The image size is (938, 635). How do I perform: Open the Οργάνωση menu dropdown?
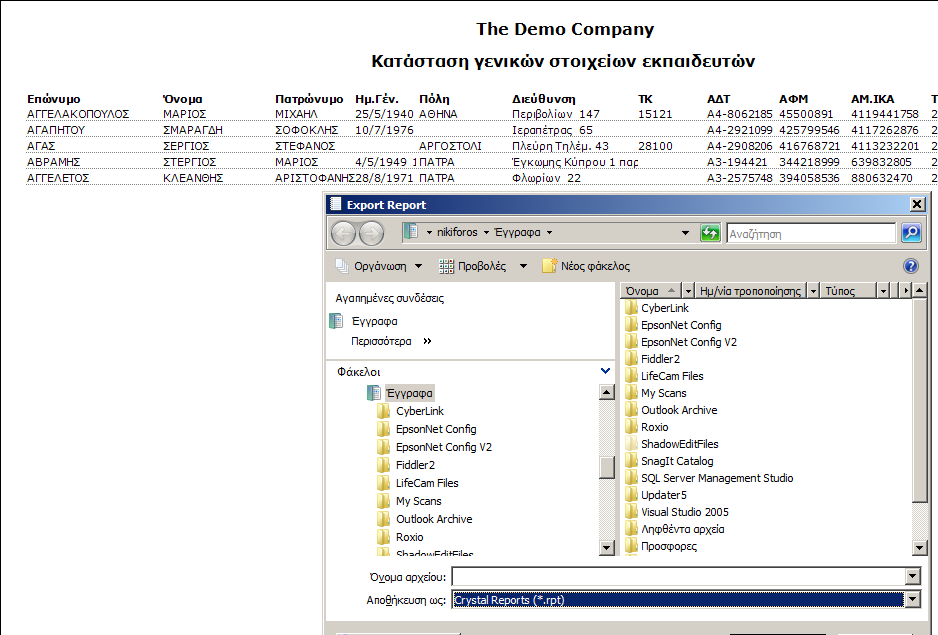380,266
